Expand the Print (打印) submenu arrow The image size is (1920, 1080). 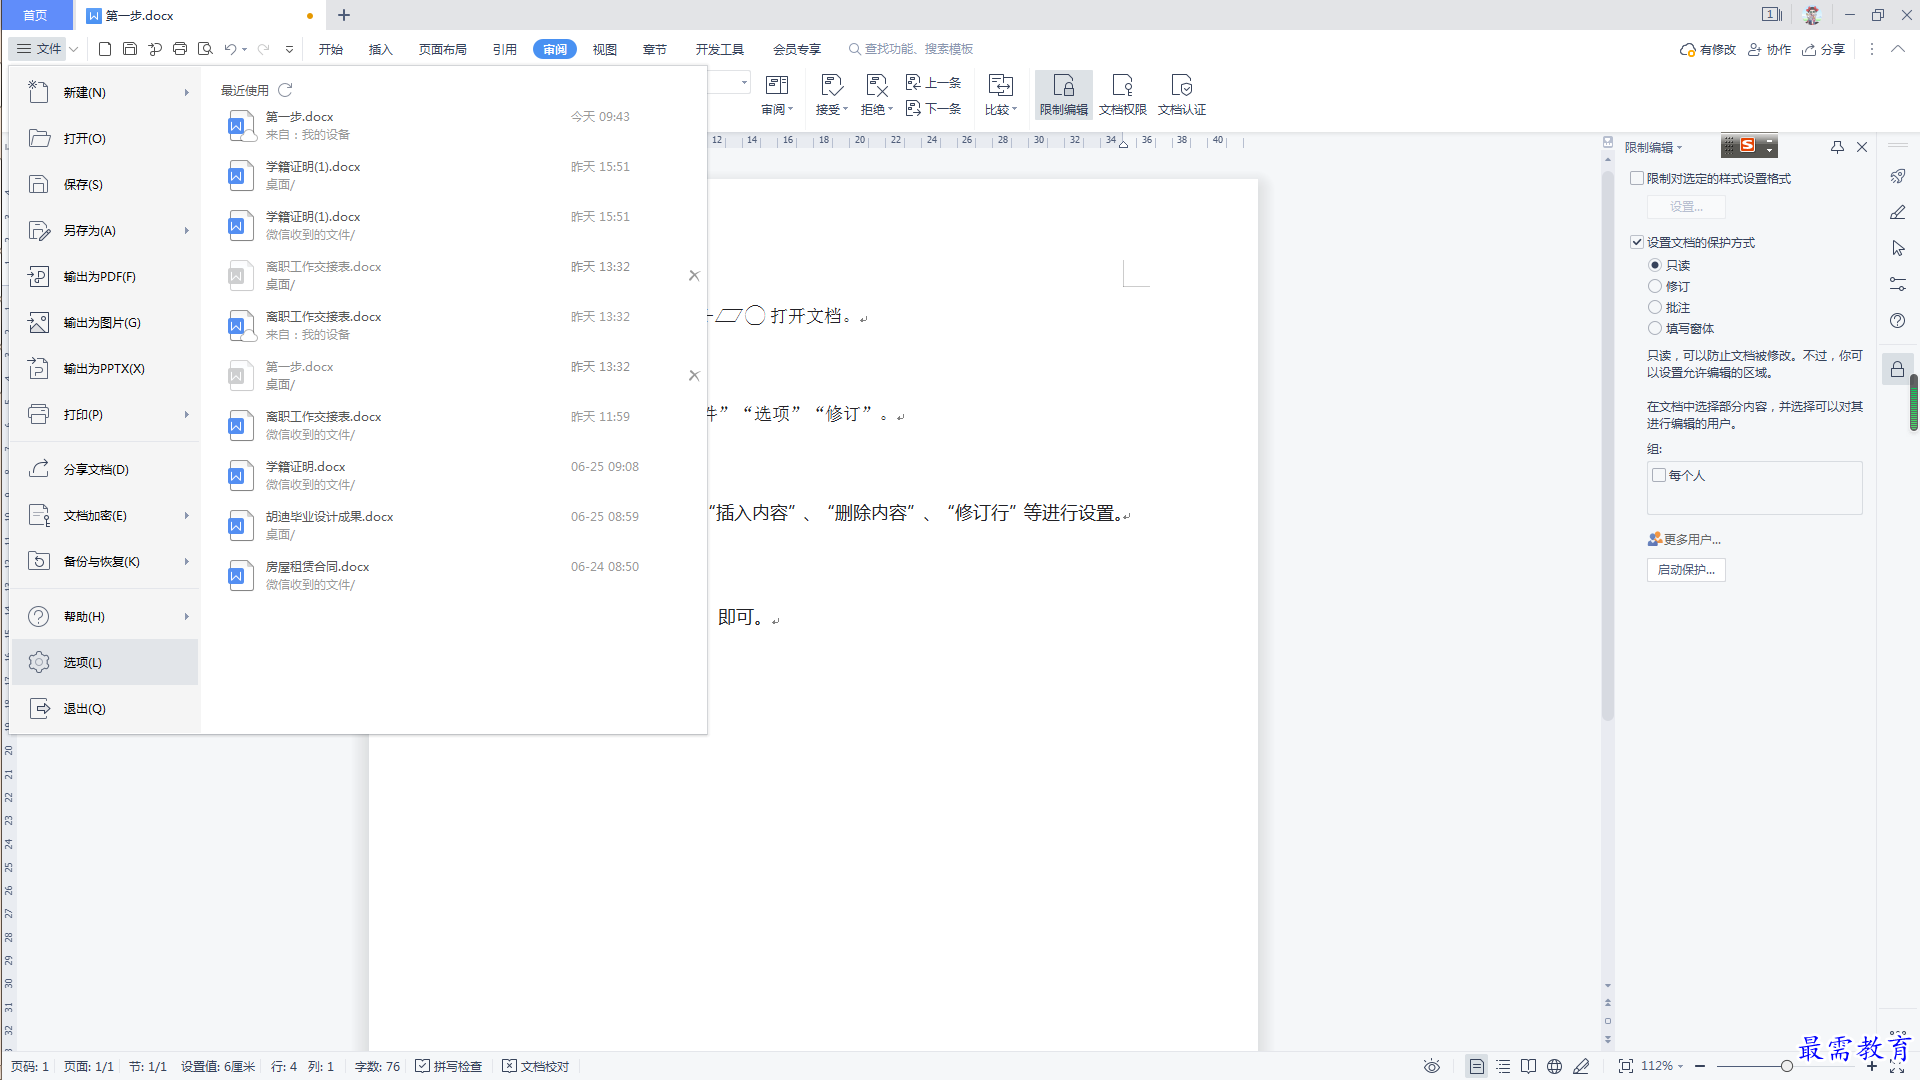(187, 414)
